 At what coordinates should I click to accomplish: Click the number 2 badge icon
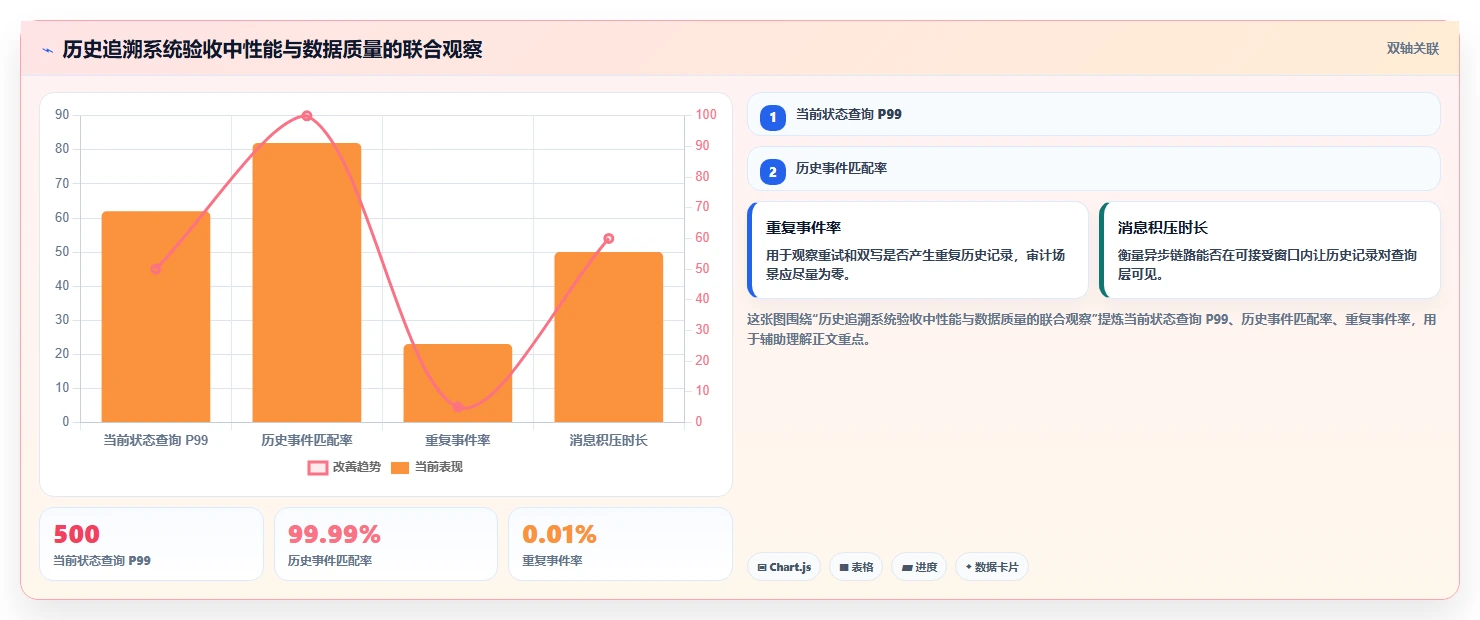(772, 171)
